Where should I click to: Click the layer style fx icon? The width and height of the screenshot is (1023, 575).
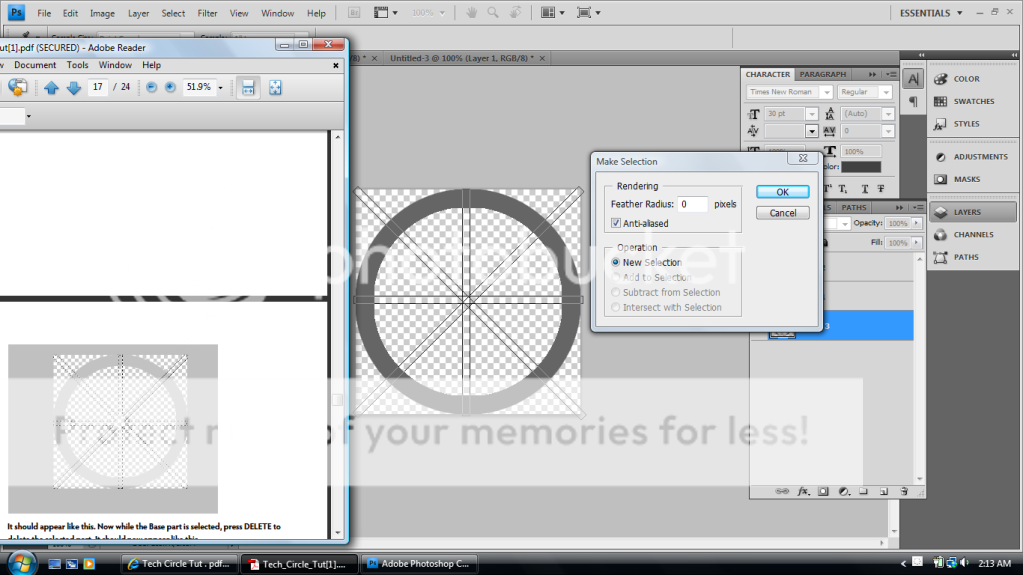click(802, 491)
